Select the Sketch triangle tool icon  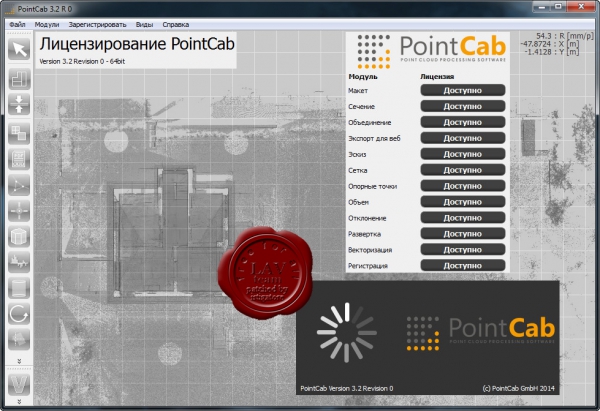[x=19, y=185]
